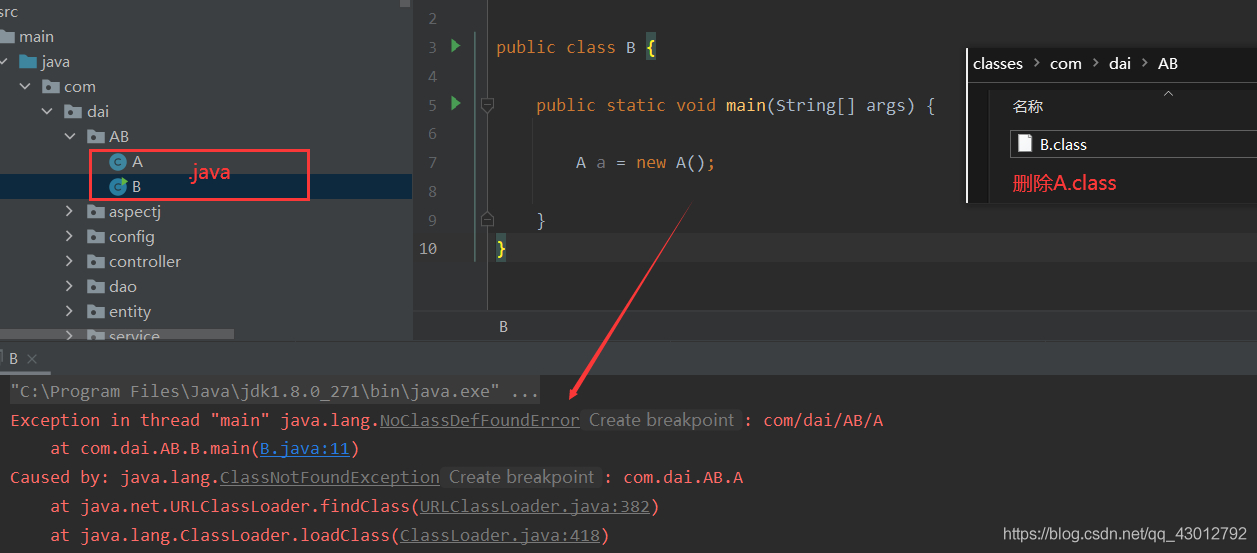The width and height of the screenshot is (1257, 553).
Task: Click the B breadcrumb below editor
Action: pos(503,327)
